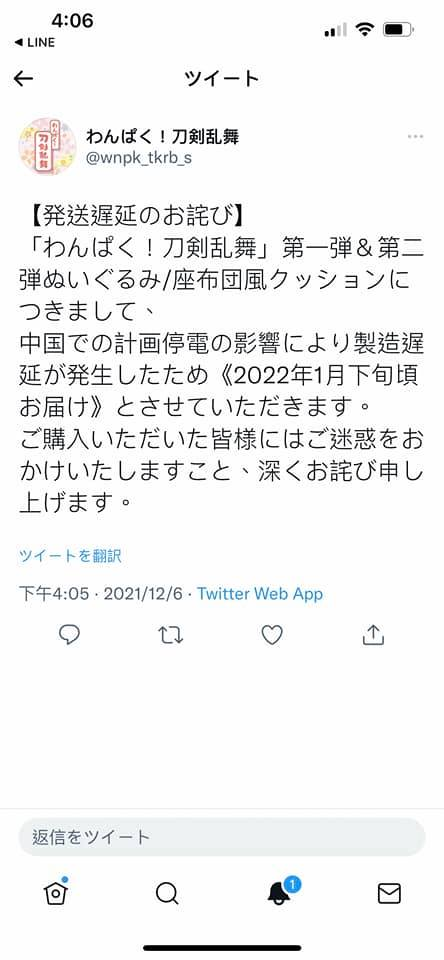Tap the @wnpk_tkrb_s handle
The image size is (444, 960).
coord(138,158)
